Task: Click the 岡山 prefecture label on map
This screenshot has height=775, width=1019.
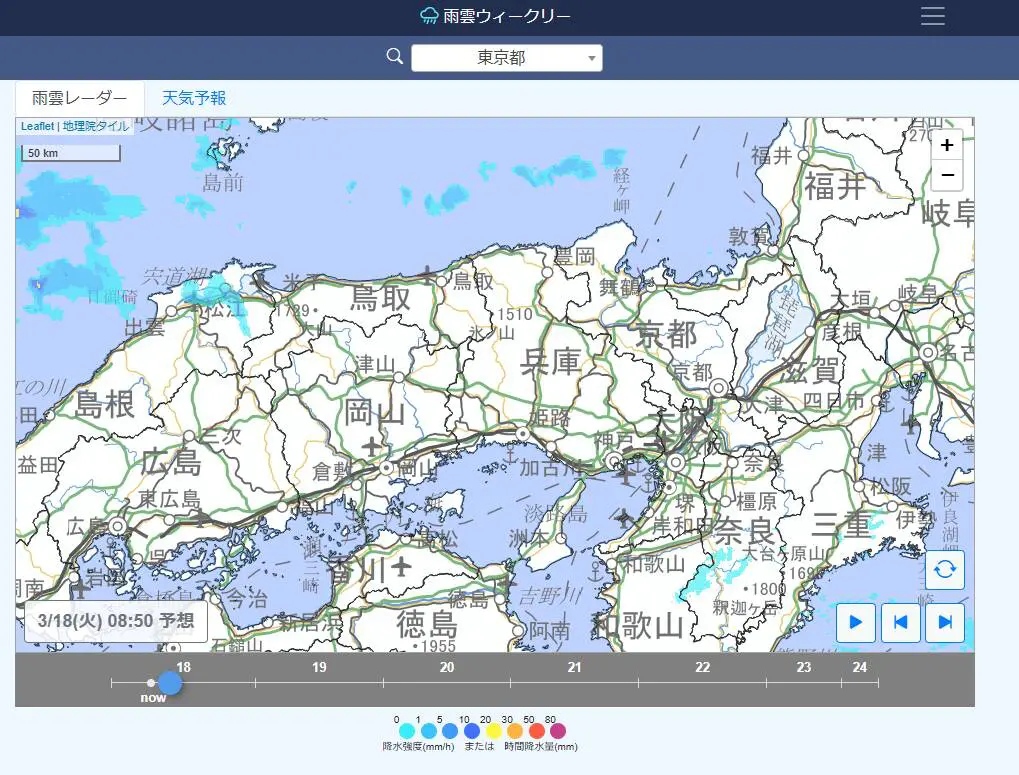Action: 374,413
